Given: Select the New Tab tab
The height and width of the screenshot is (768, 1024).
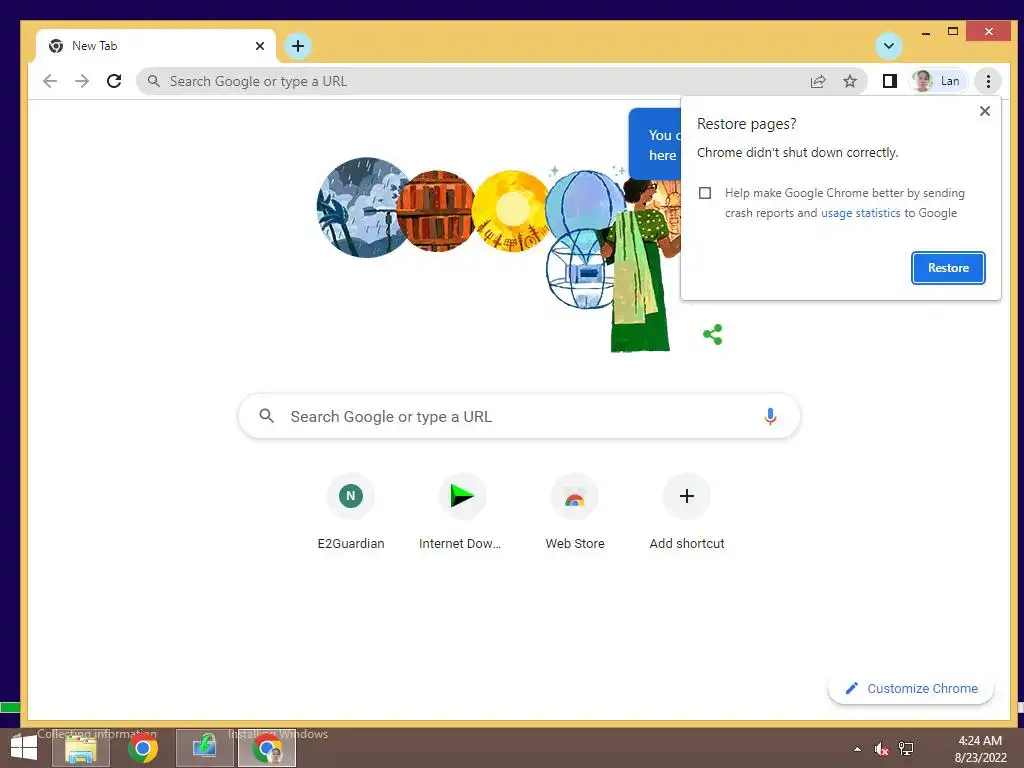Looking at the screenshot, I should [155, 46].
